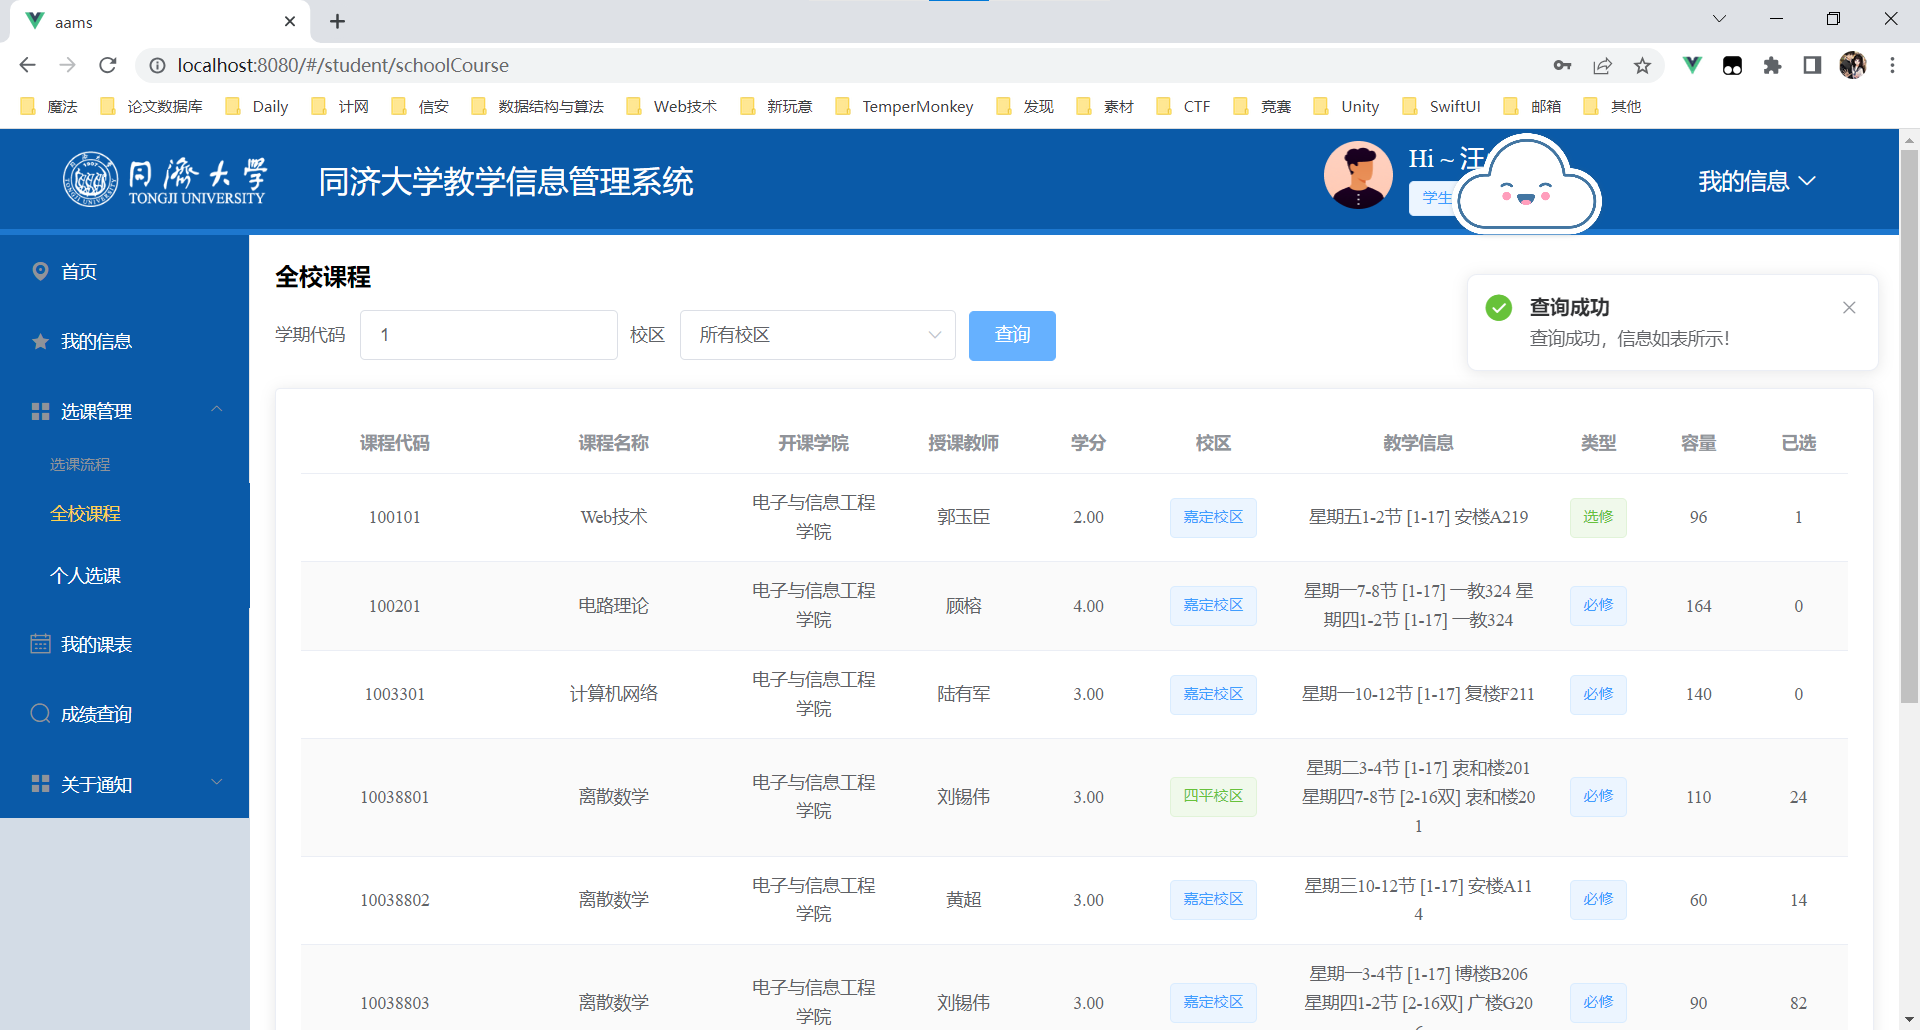Viewport: 1920px width, 1030px height.
Task: Click the star icon beside 我的信息
Action: click(40, 341)
